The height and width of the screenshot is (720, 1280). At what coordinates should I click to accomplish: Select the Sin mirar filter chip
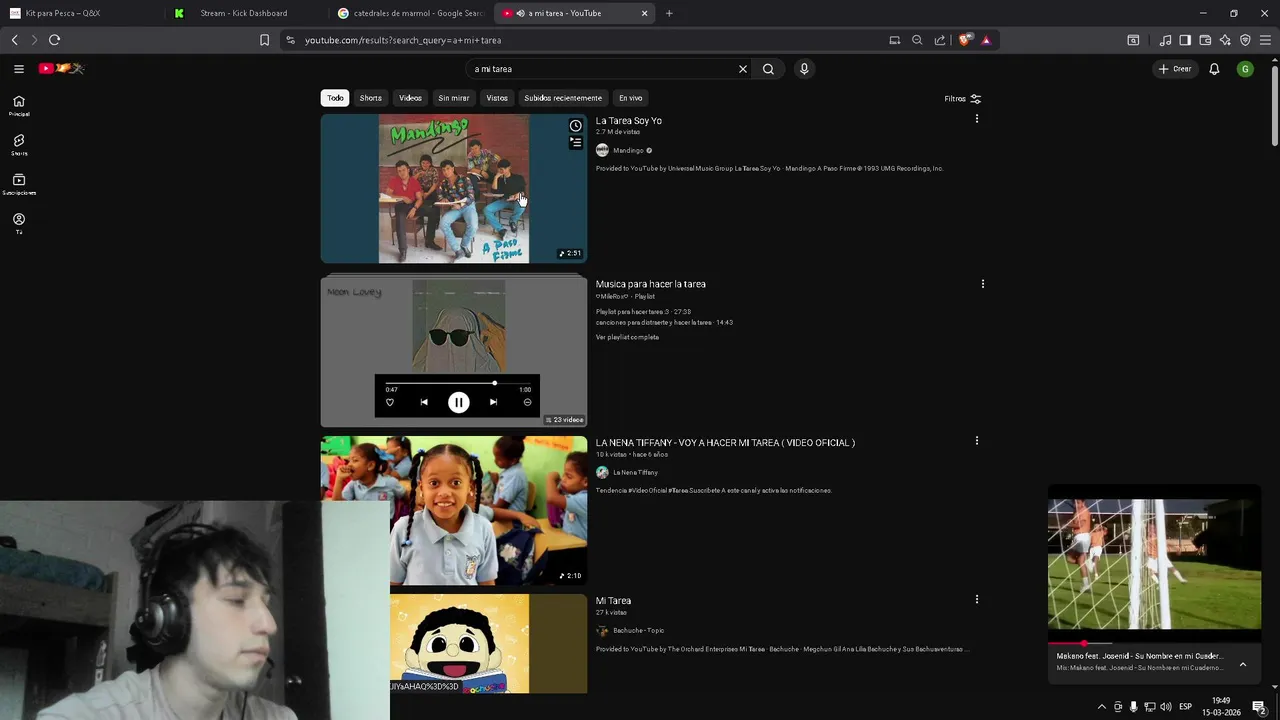tap(453, 98)
